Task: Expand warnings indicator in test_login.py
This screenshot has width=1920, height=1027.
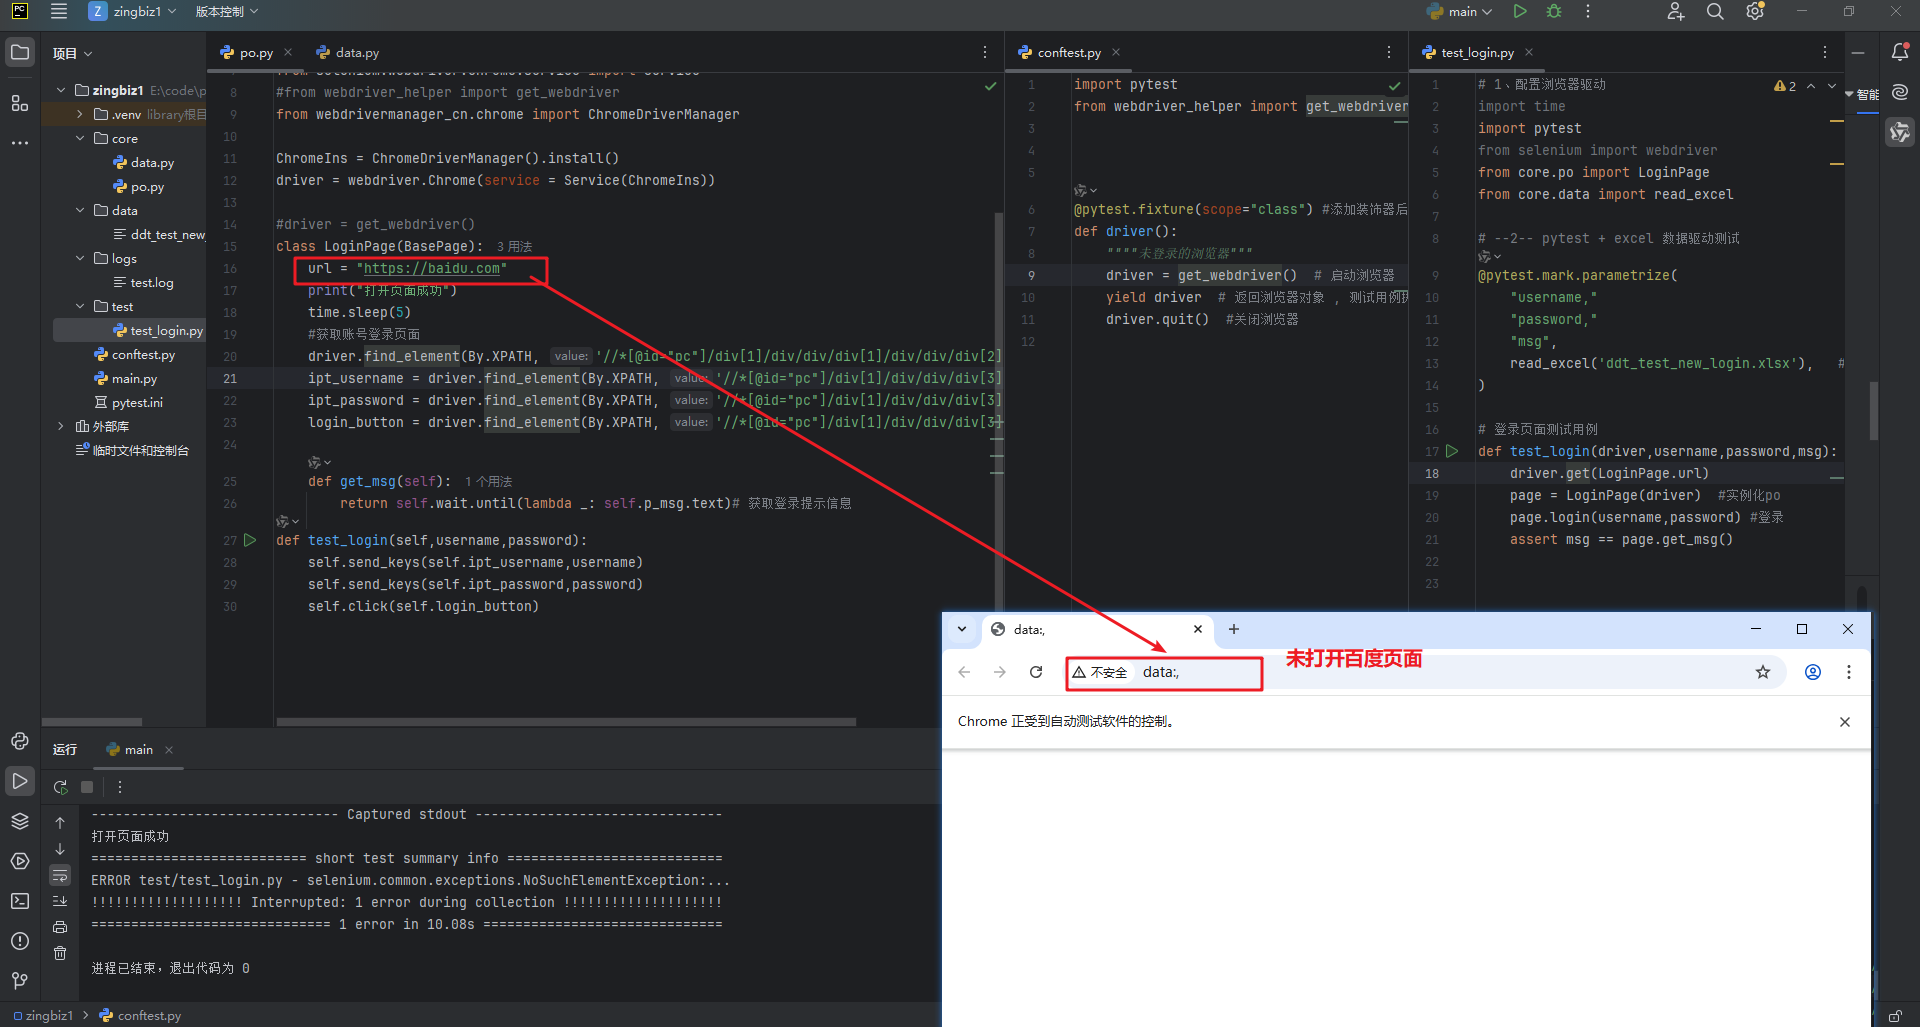Action: tap(1785, 86)
